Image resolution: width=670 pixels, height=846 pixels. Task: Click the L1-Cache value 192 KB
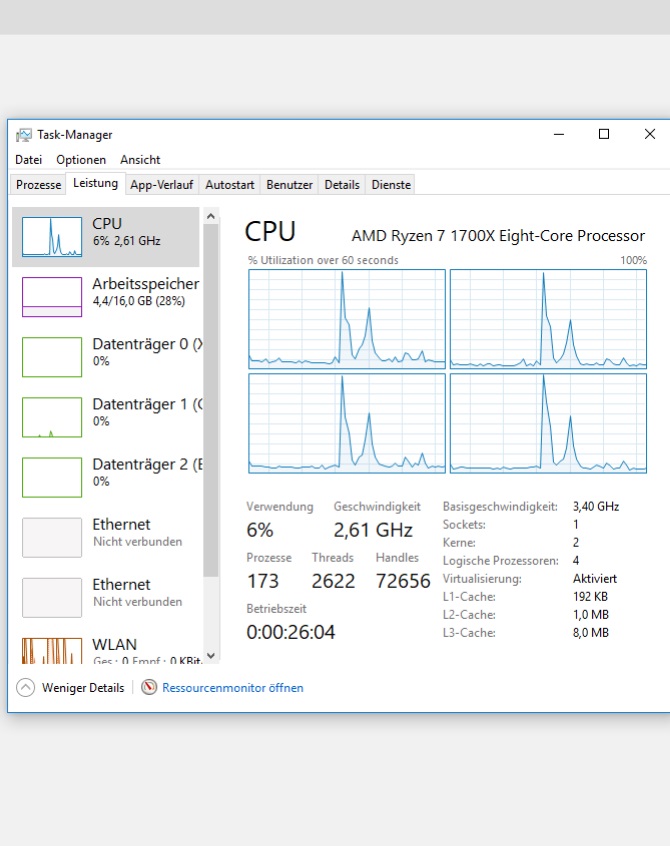(x=590, y=597)
